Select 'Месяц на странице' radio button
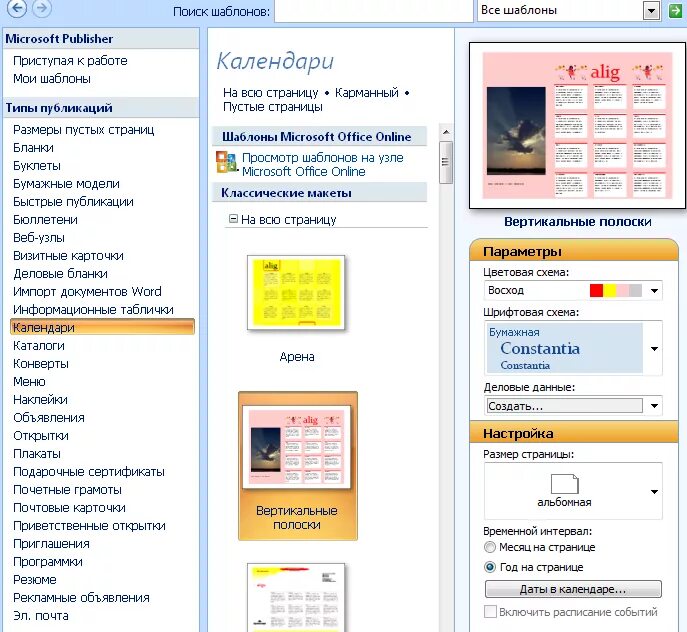This screenshot has width=687, height=632. (490, 547)
